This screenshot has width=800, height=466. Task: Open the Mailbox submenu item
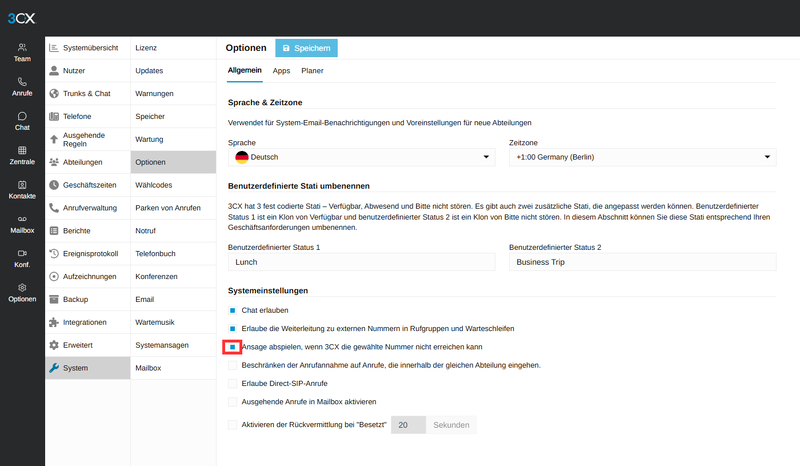tap(173, 368)
